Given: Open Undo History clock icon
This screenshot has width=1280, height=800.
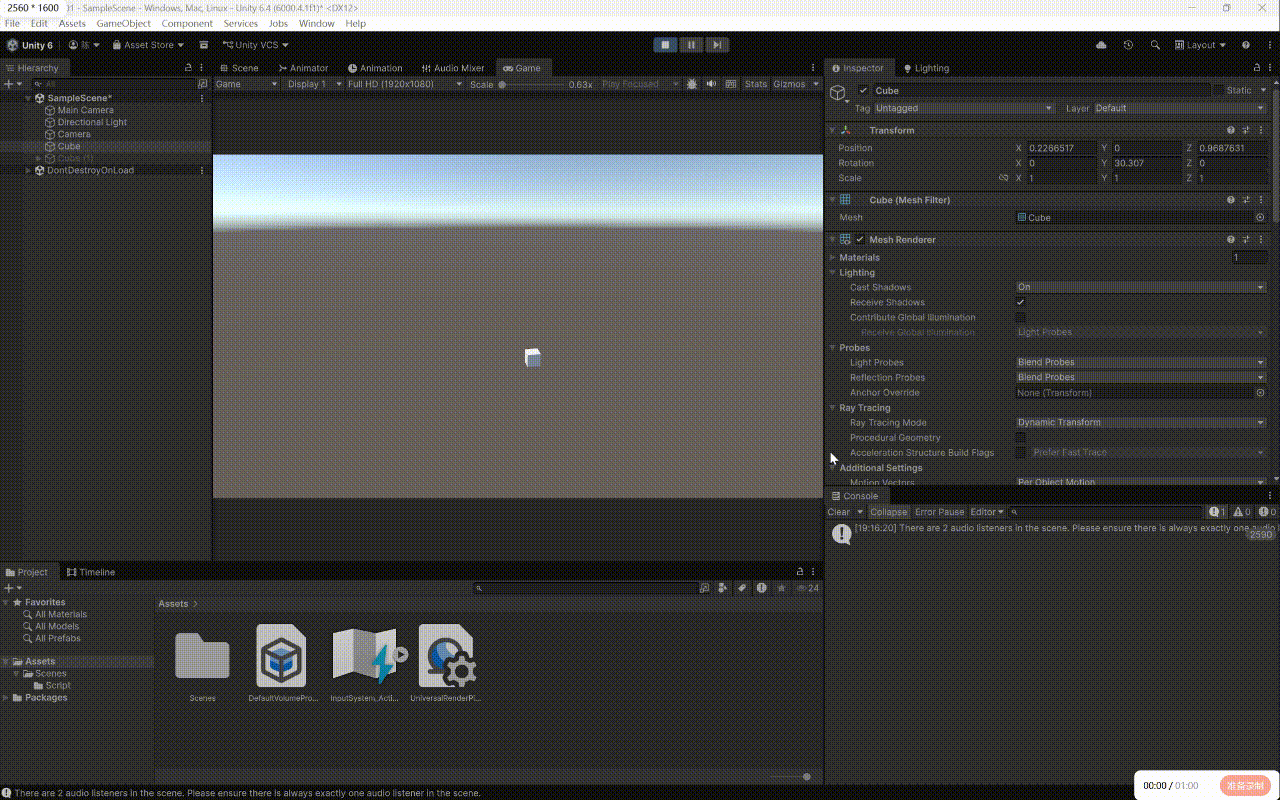Looking at the screenshot, I should point(1128,45).
